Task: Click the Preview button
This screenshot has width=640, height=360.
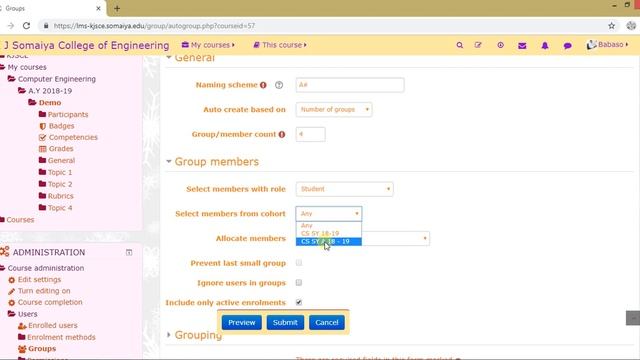Action: pyautogui.click(x=242, y=322)
